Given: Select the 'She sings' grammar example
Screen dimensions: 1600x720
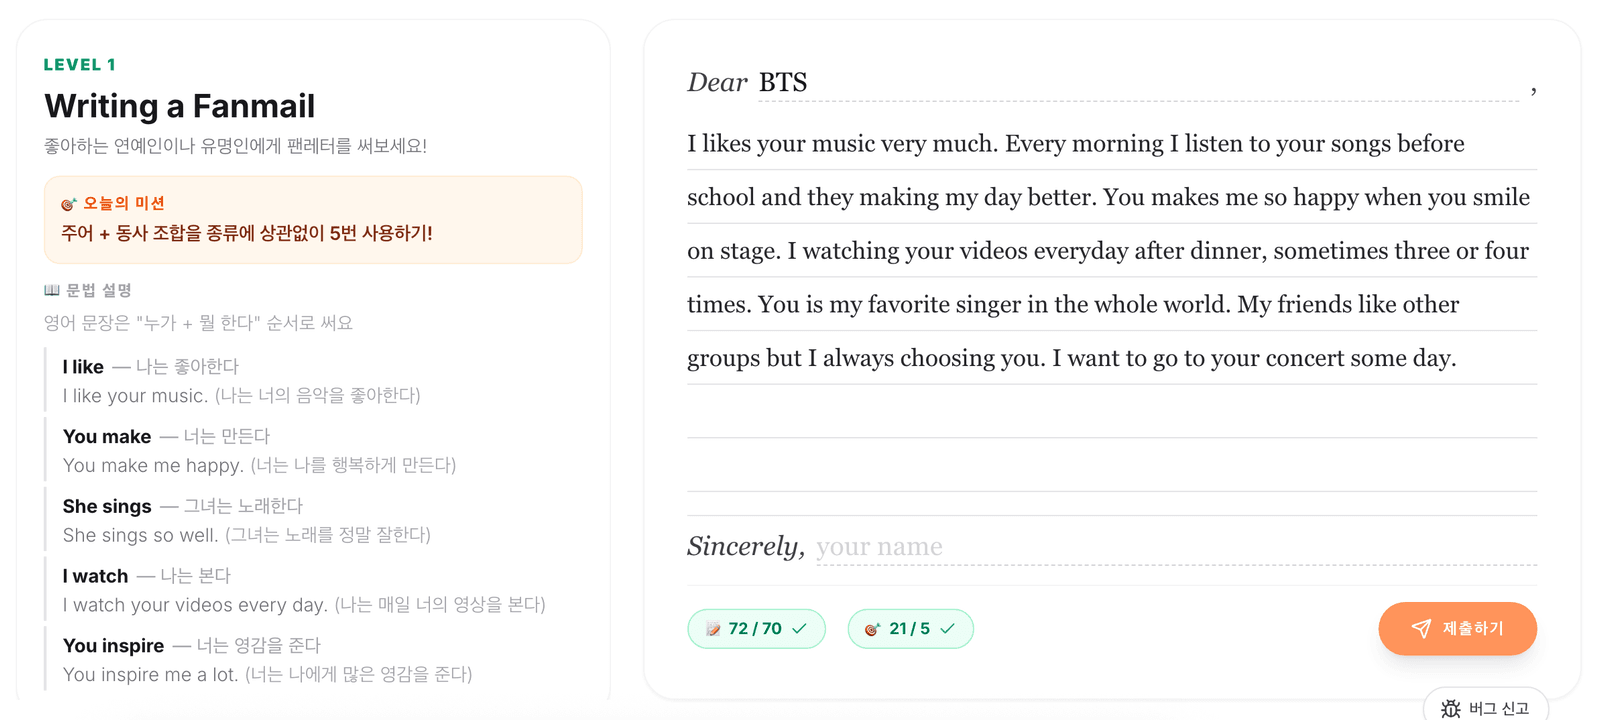Looking at the screenshot, I should 246,521.
